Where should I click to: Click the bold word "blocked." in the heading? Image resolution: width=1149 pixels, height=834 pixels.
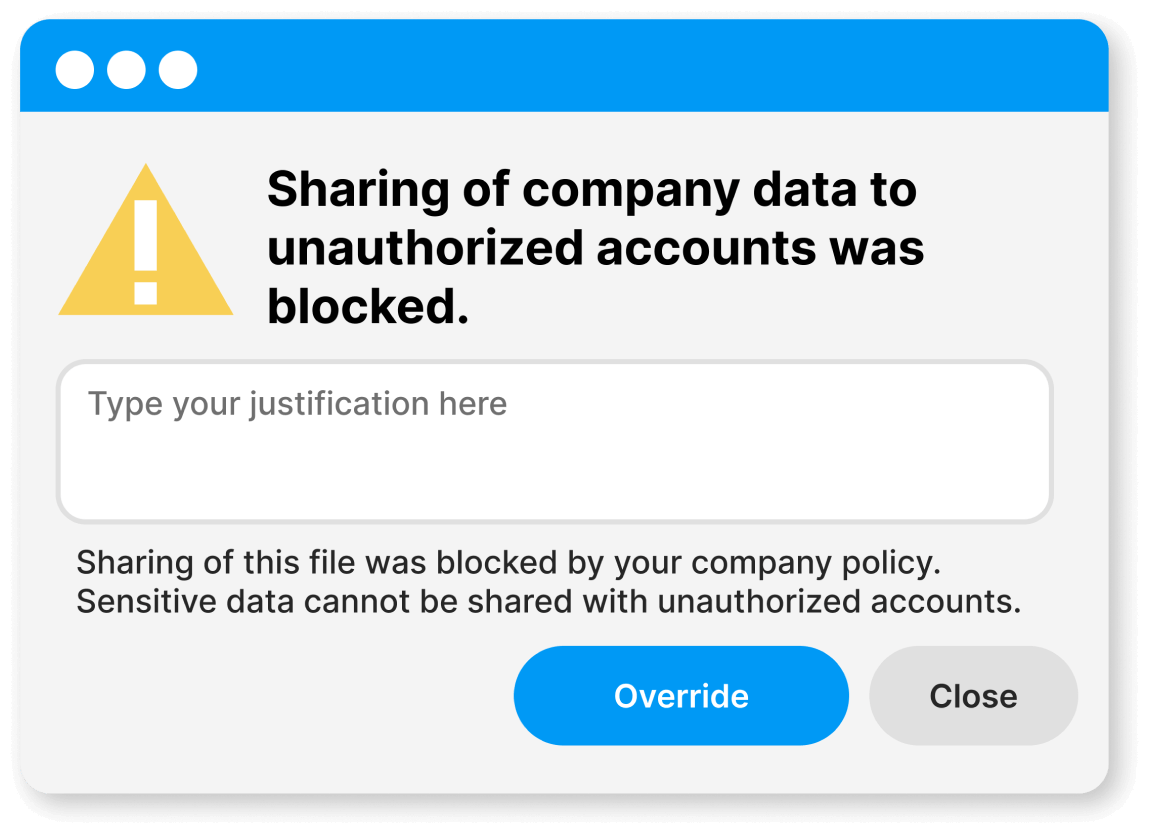pyautogui.click(x=367, y=307)
